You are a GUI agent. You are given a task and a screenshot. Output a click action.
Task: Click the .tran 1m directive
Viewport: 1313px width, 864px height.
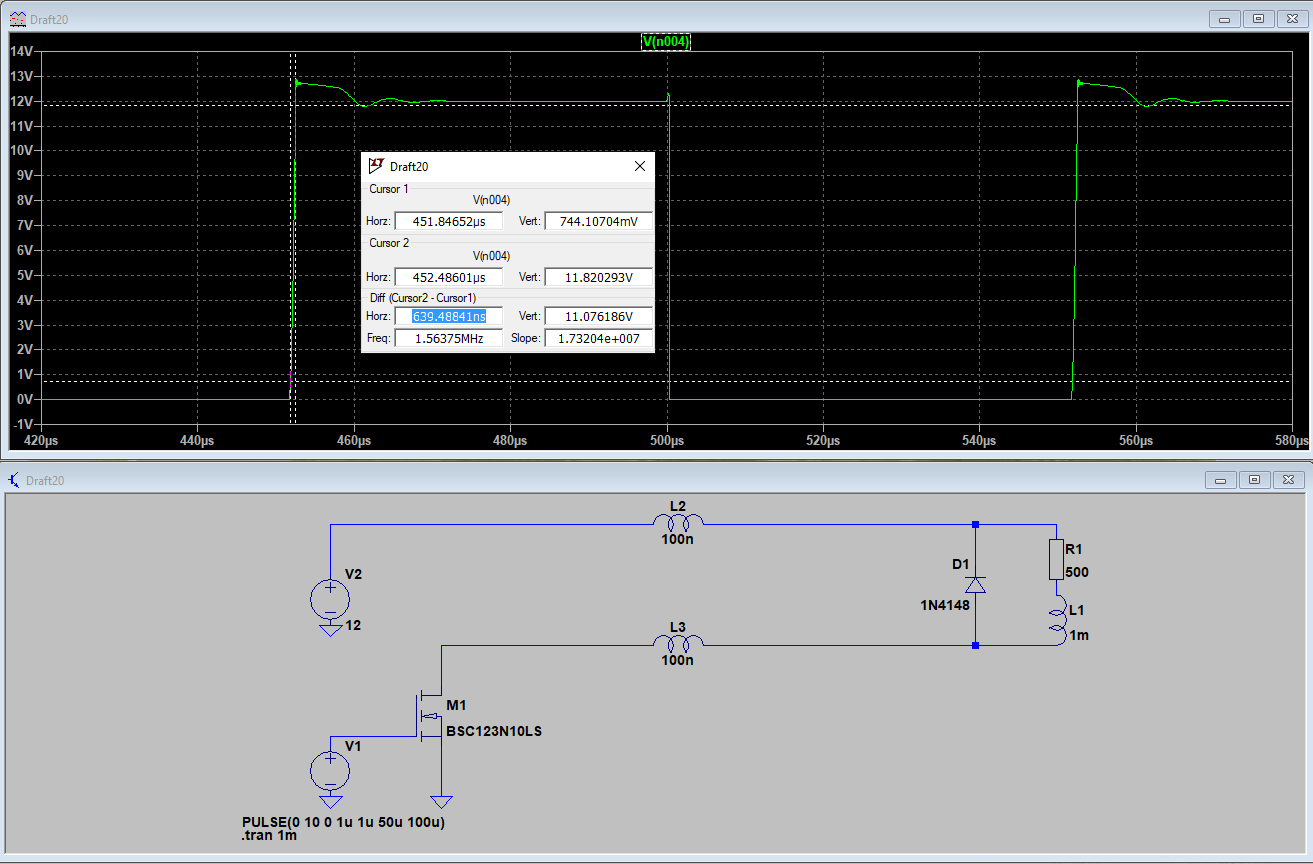click(x=269, y=836)
